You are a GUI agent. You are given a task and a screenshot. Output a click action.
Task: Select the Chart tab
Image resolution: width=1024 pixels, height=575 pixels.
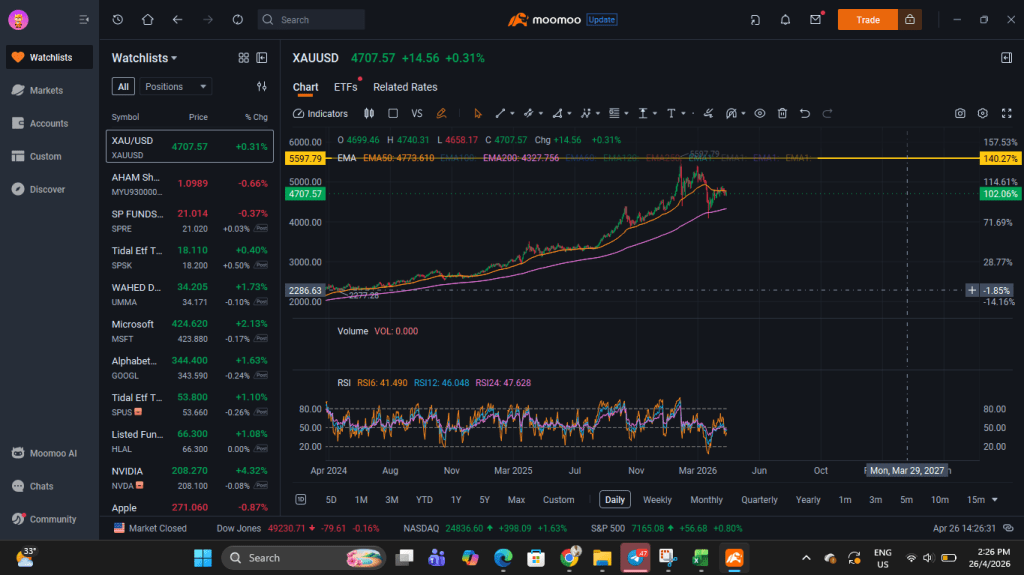tap(305, 87)
